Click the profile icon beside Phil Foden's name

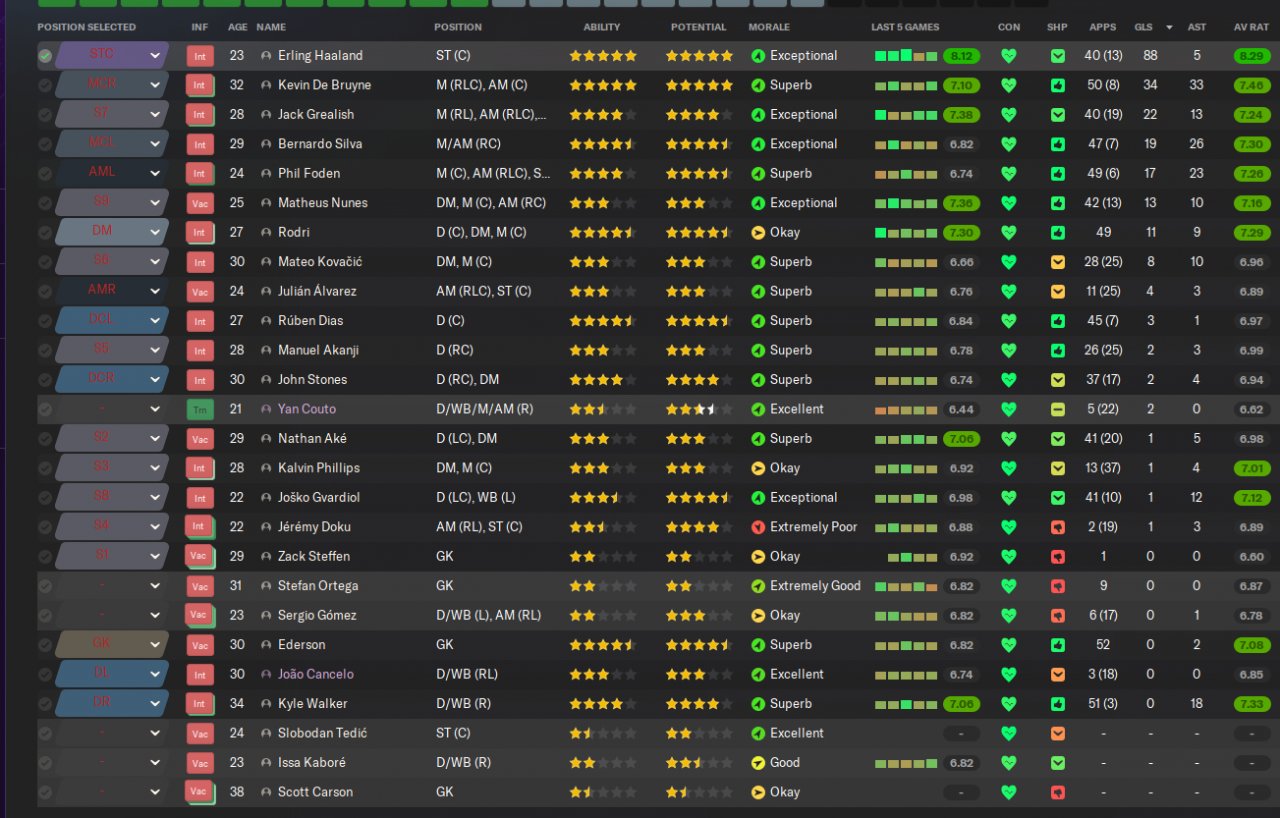[x=266, y=174]
